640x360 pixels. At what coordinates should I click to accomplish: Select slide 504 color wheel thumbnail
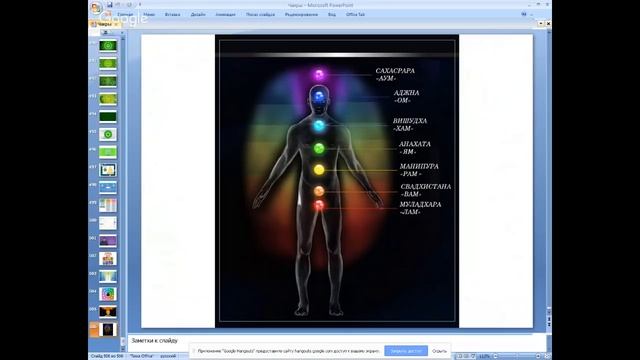click(108, 294)
